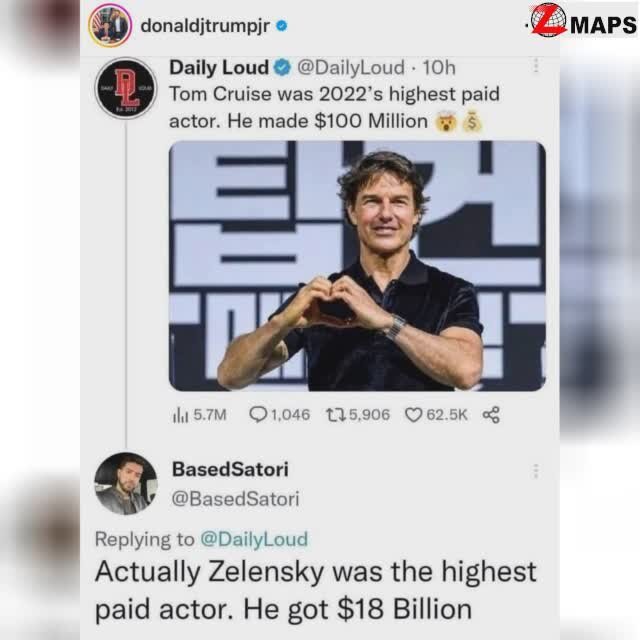Open the @BasedSatori handle
The height and width of the screenshot is (640, 640).
click(x=236, y=499)
